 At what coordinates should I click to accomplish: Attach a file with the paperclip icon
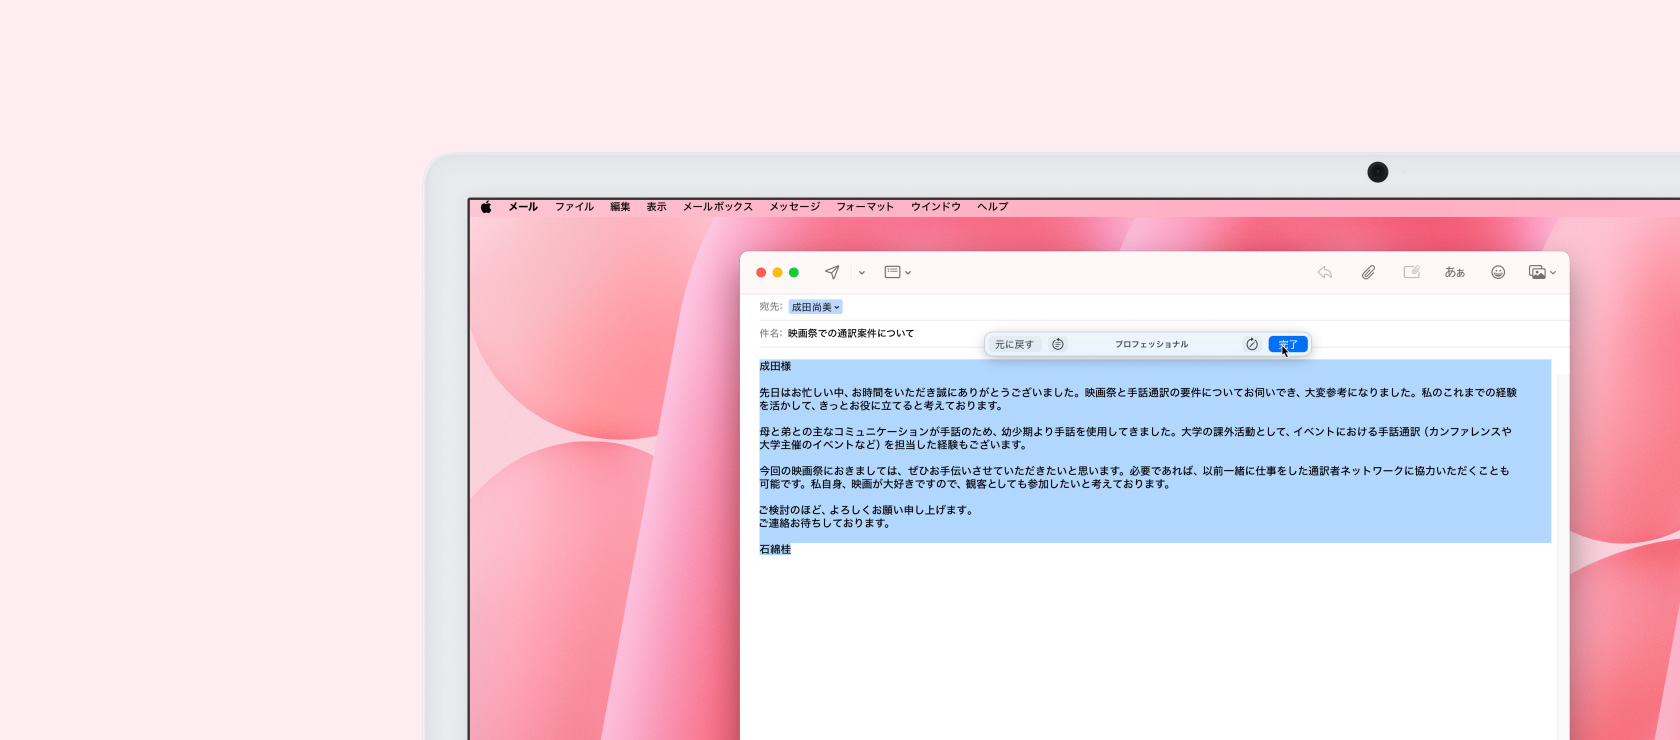[x=1368, y=272]
